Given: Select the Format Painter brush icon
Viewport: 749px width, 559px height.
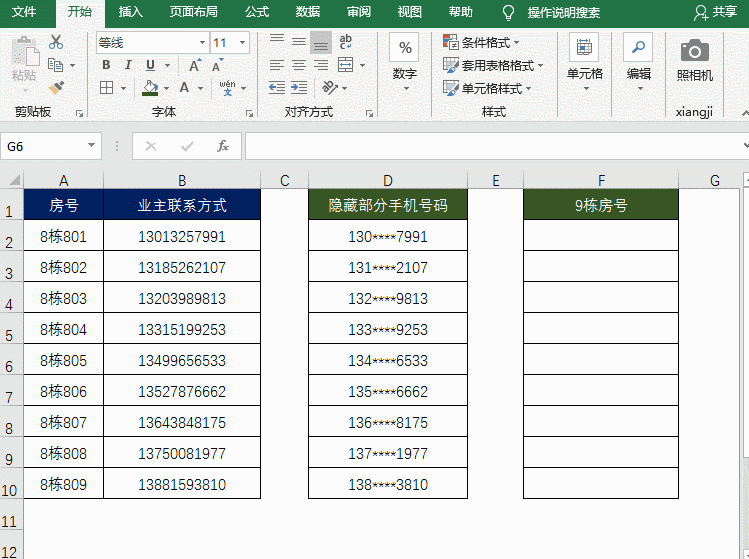Looking at the screenshot, I should [x=56, y=88].
